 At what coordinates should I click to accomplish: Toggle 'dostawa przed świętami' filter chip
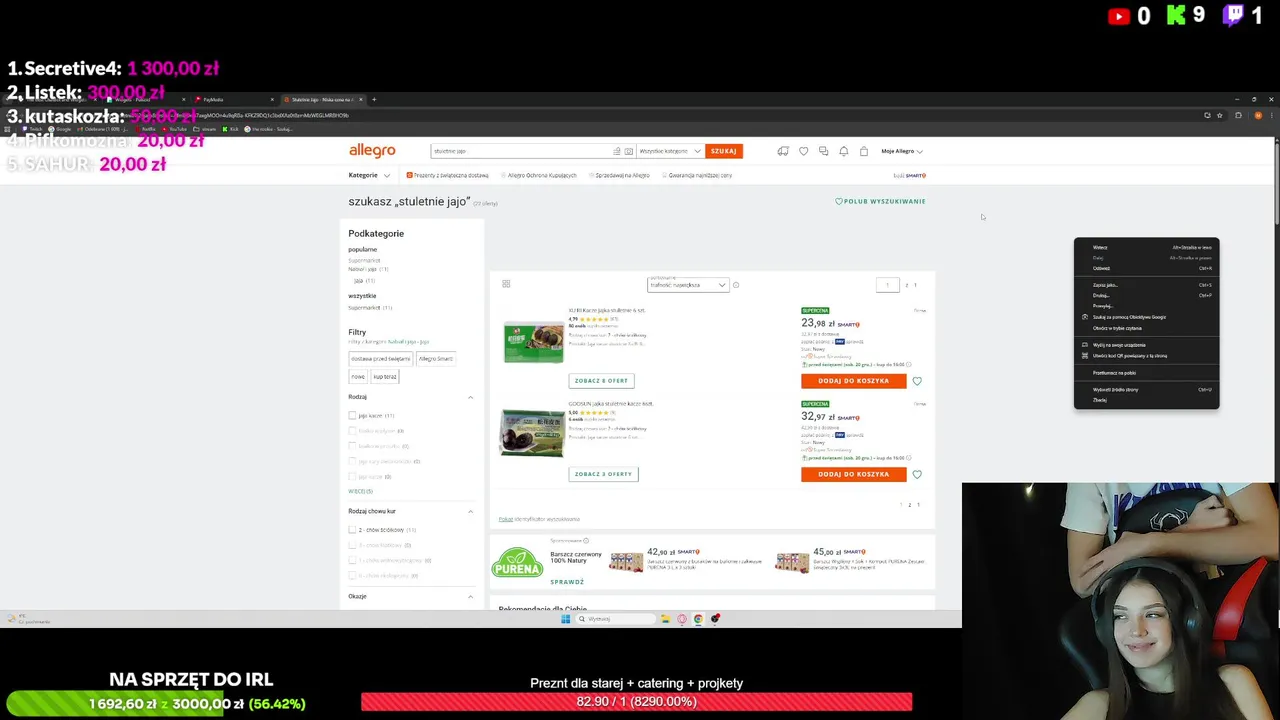pyautogui.click(x=380, y=358)
